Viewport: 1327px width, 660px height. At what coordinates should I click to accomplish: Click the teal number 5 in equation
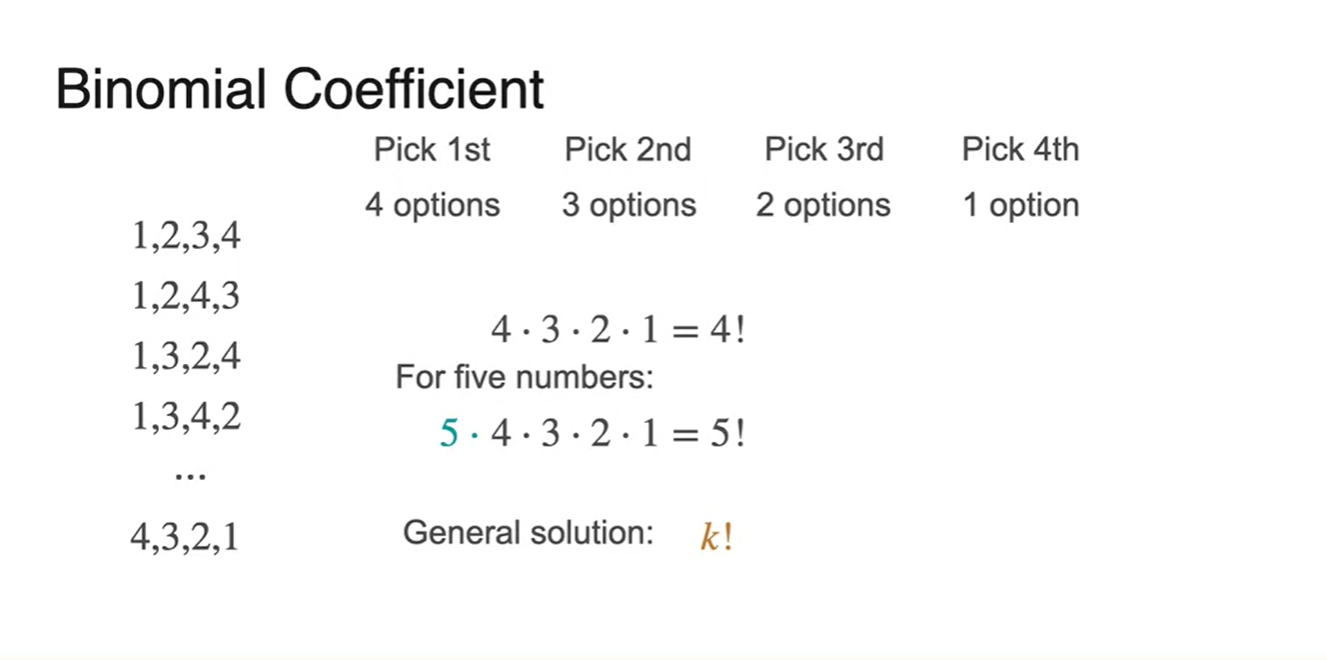tap(449, 434)
